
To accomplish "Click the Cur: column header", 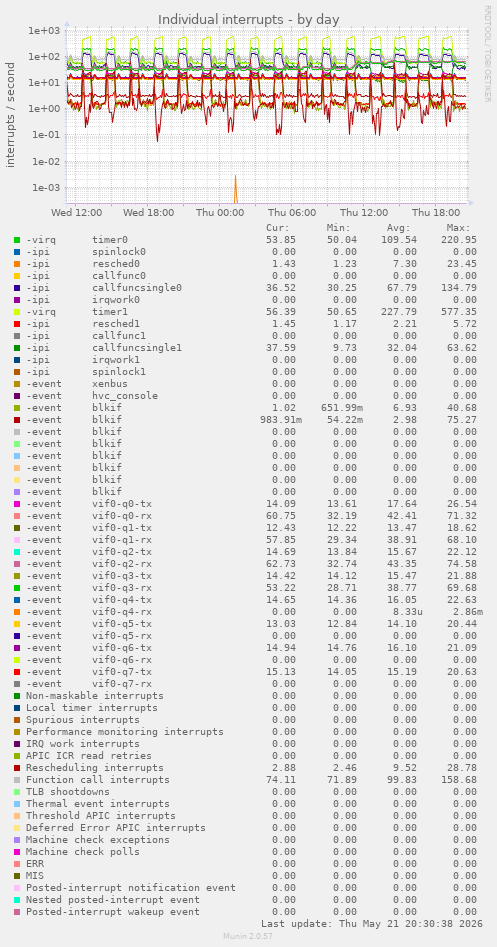I will coord(278,228).
